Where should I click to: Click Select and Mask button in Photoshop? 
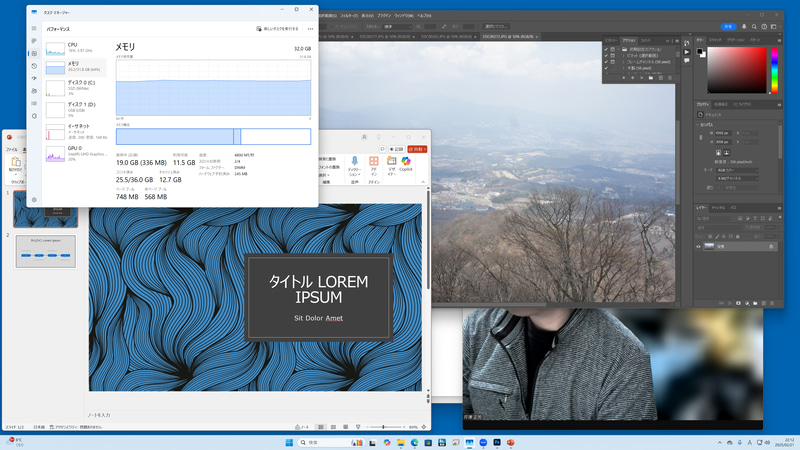pyautogui.click(x=496, y=27)
